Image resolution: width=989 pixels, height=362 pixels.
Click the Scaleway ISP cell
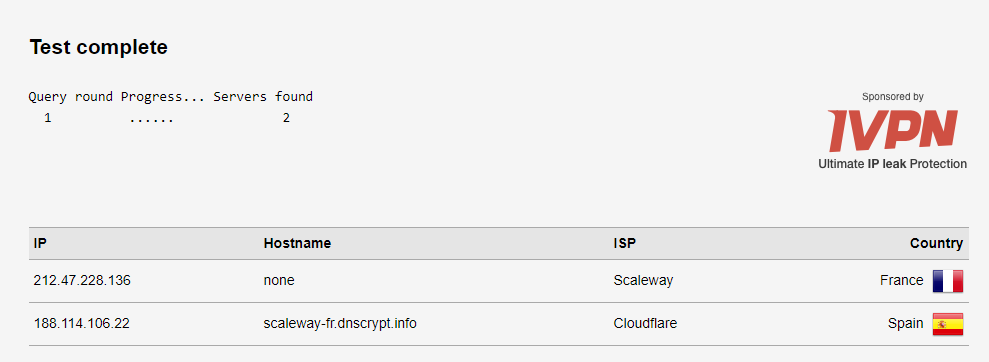pos(643,281)
